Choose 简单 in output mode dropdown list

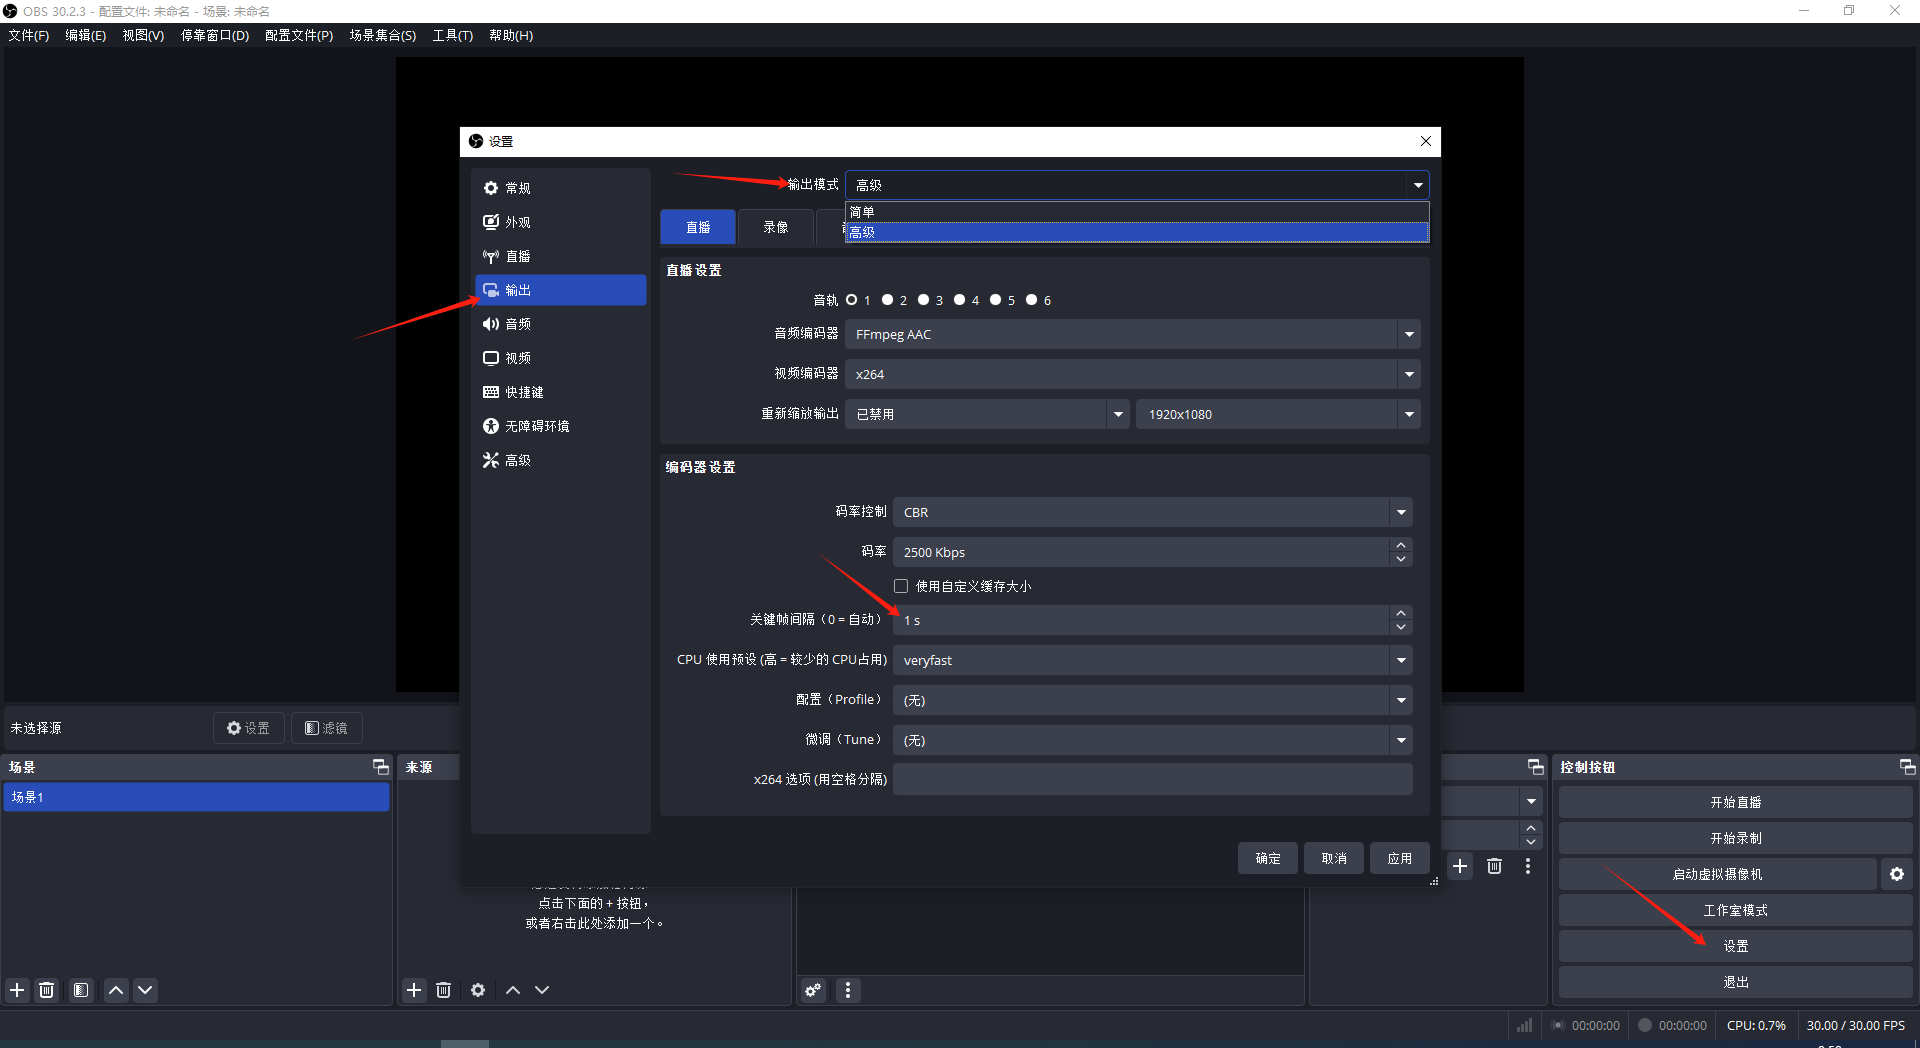click(x=1137, y=212)
